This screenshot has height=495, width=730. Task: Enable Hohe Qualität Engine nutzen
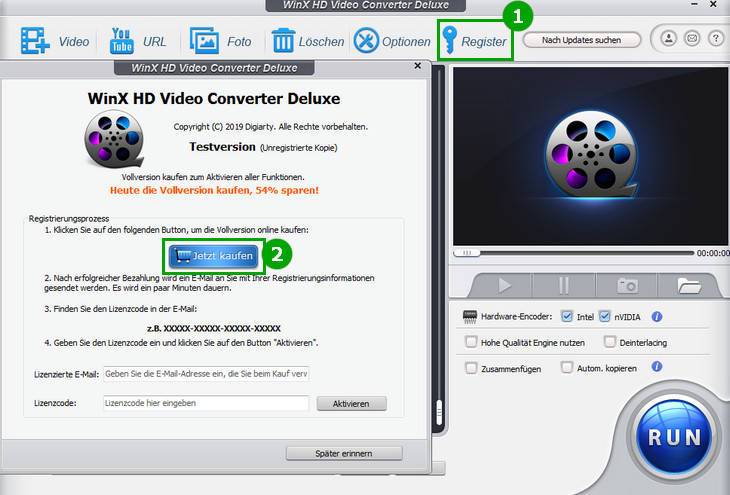(x=471, y=342)
